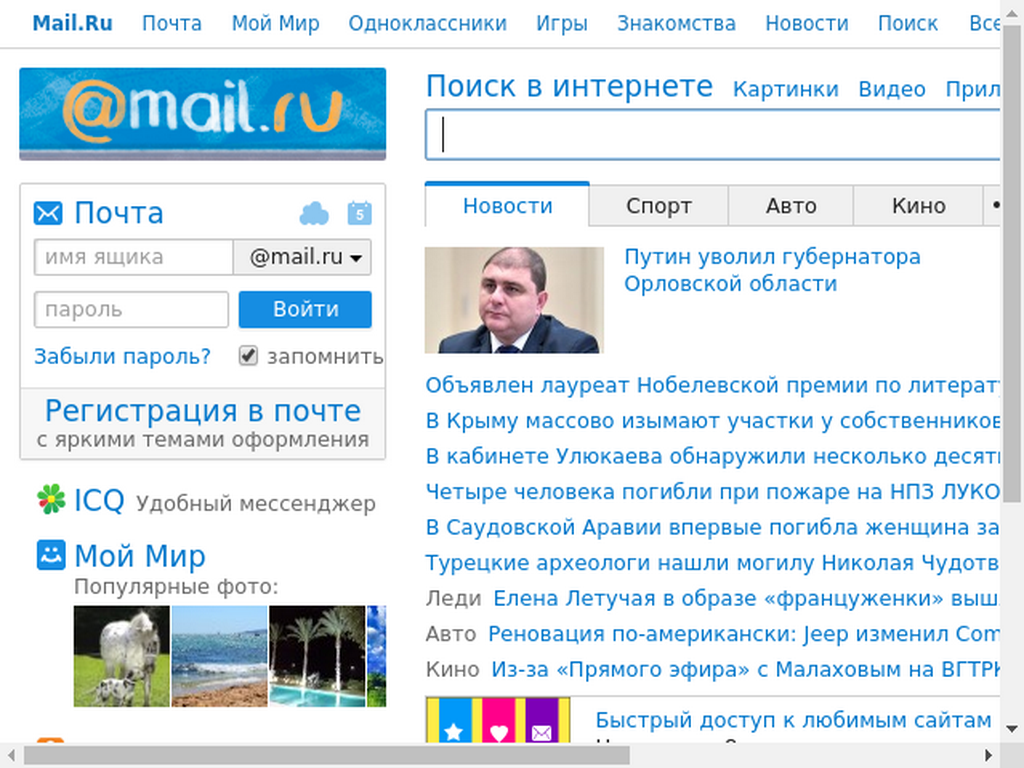1024x768 pixels.
Task: Click the имя ящика input field
Action: coord(134,257)
